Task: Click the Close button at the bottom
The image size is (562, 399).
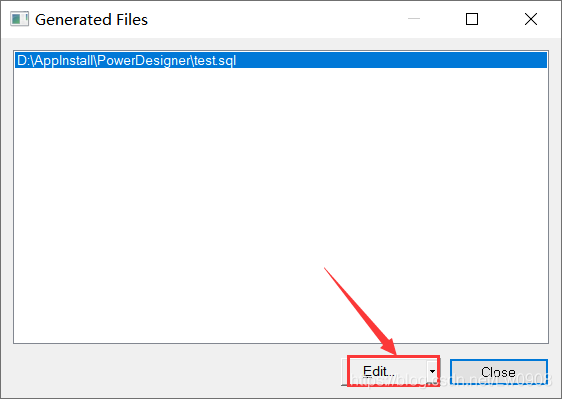Action: tap(499, 372)
